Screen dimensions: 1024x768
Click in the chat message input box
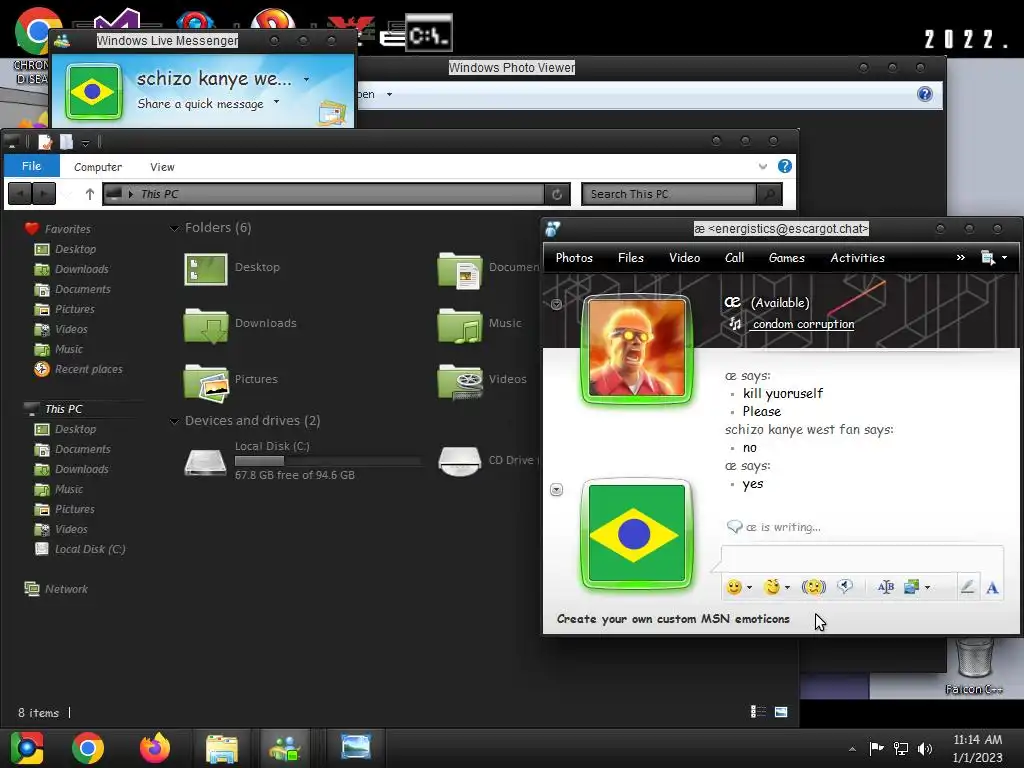pyautogui.click(x=862, y=559)
